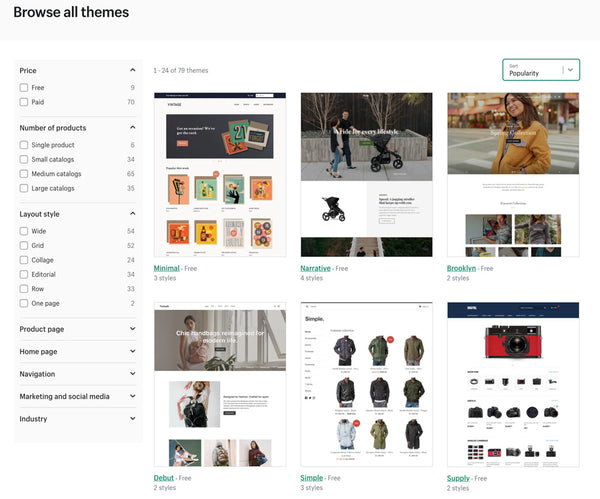
Task: Expand the Industry filter
Action: click(132, 418)
